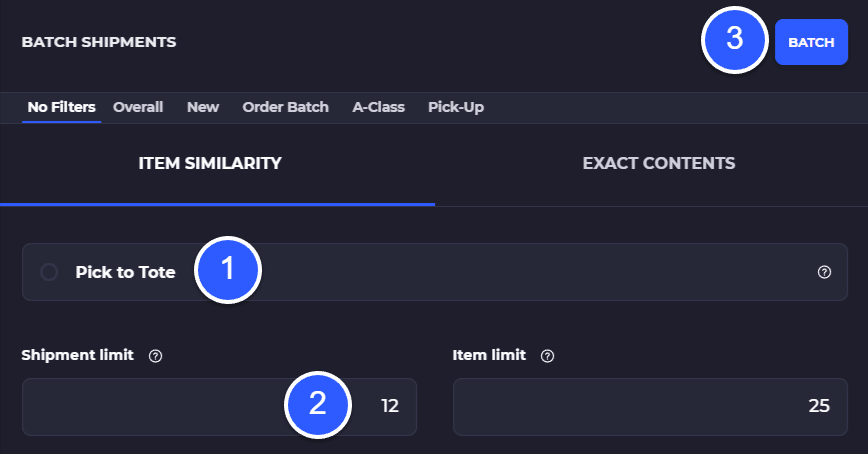Switch to the Overall filter tab
Image resolution: width=868 pixels, height=454 pixels.
click(x=138, y=107)
